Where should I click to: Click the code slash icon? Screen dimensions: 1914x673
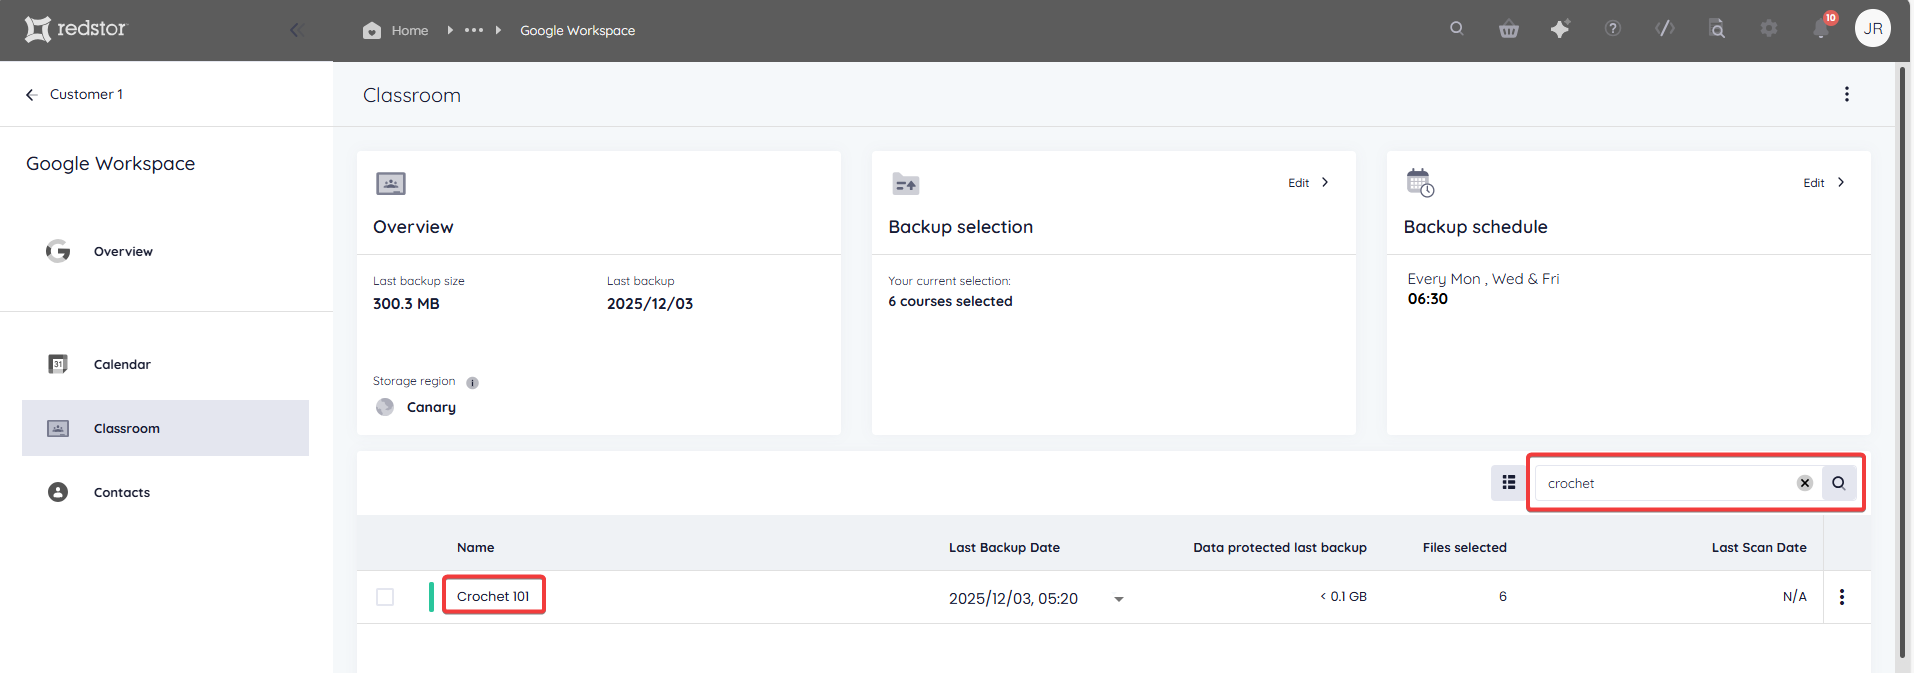pyautogui.click(x=1665, y=29)
